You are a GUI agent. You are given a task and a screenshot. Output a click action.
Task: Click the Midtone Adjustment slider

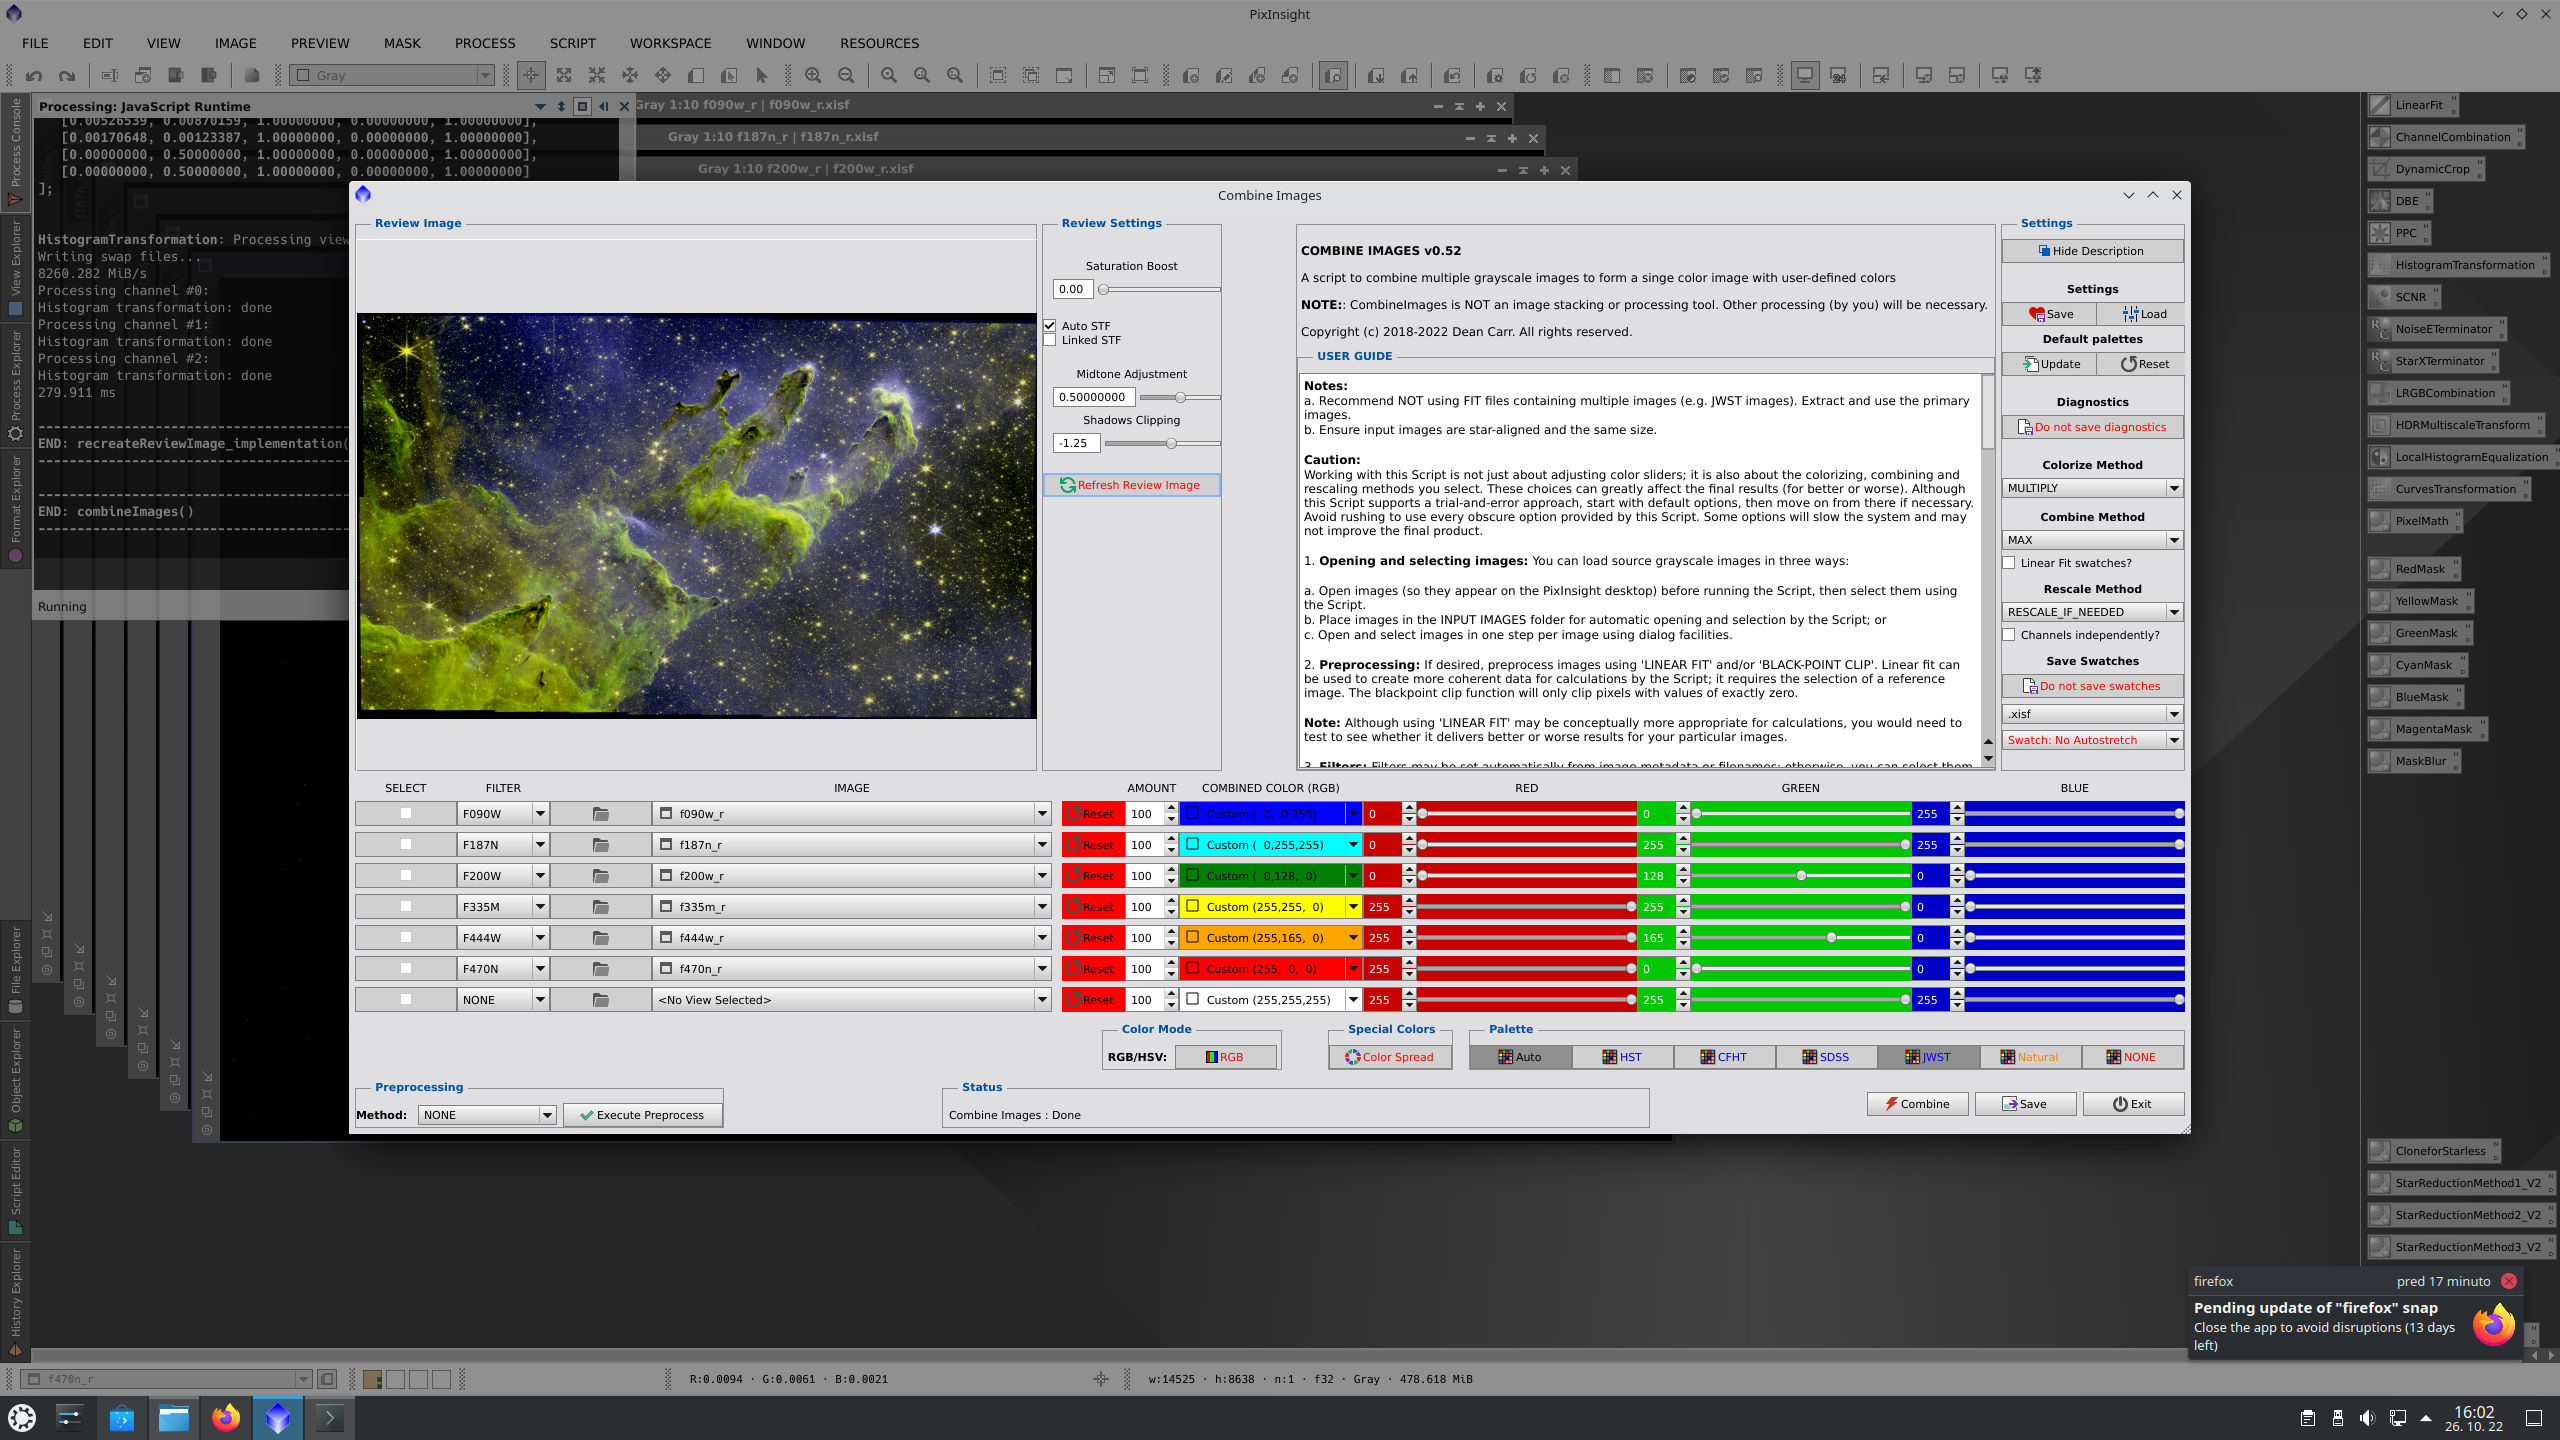[1179, 398]
